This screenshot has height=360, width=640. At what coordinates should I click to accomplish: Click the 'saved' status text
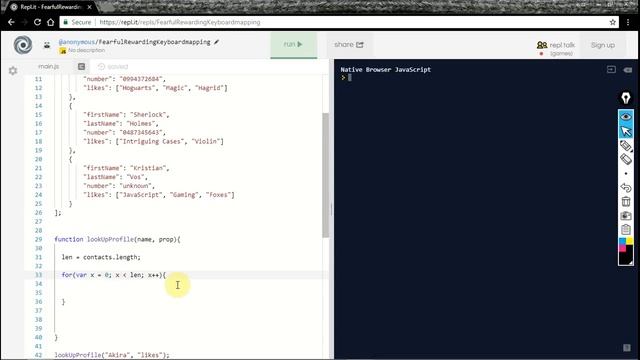(x=118, y=67)
